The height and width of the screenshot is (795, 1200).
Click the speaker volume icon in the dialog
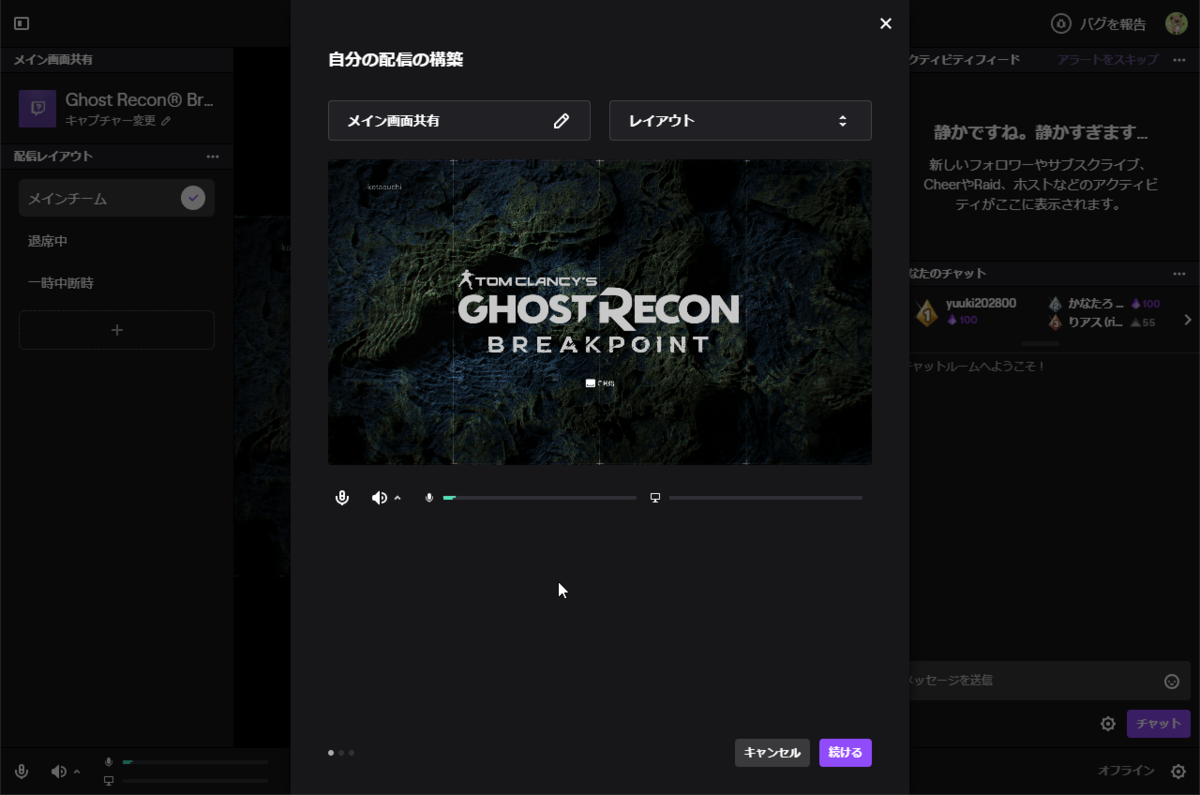click(x=379, y=498)
